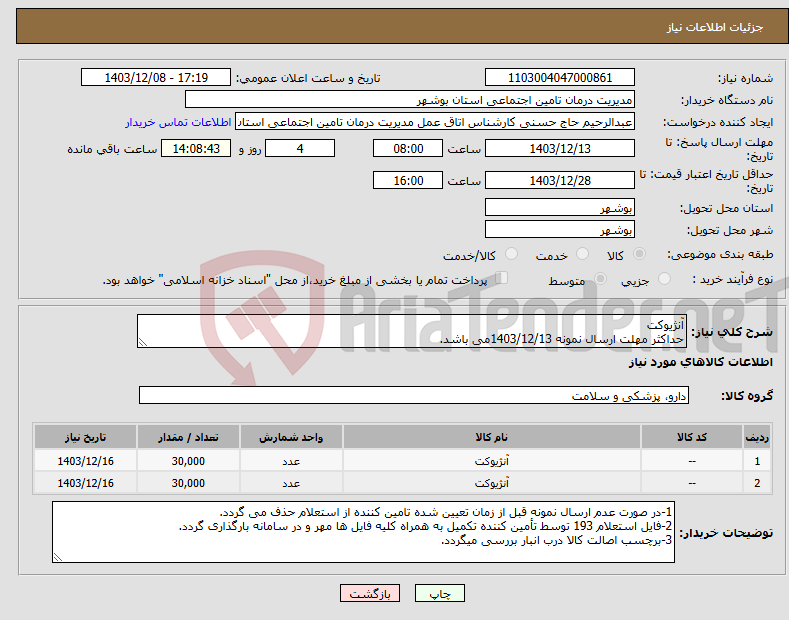Click unit عدد in row 2
The image size is (789, 620).
[291, 483]
